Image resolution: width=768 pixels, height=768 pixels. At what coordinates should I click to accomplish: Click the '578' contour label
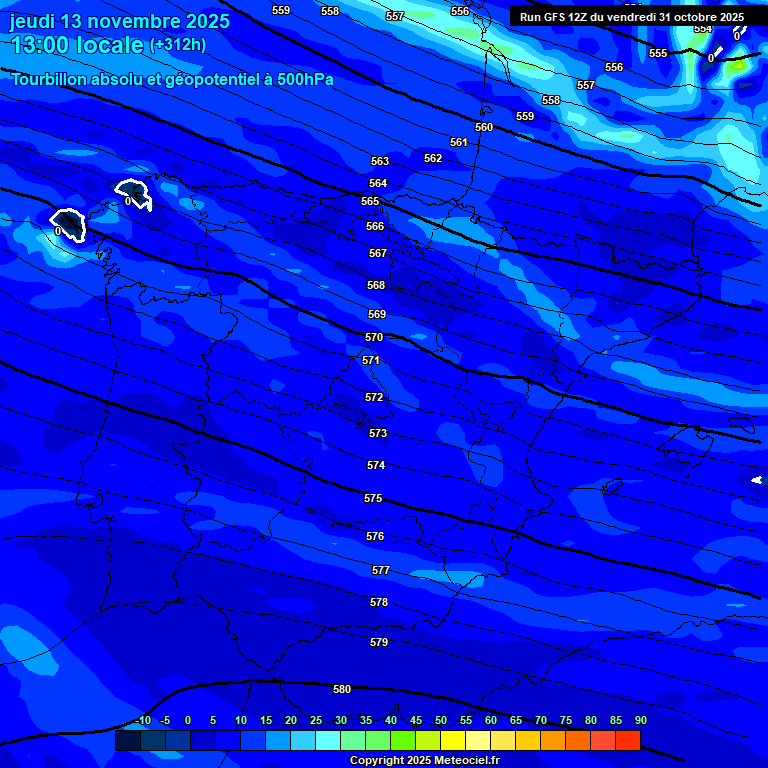379,603
